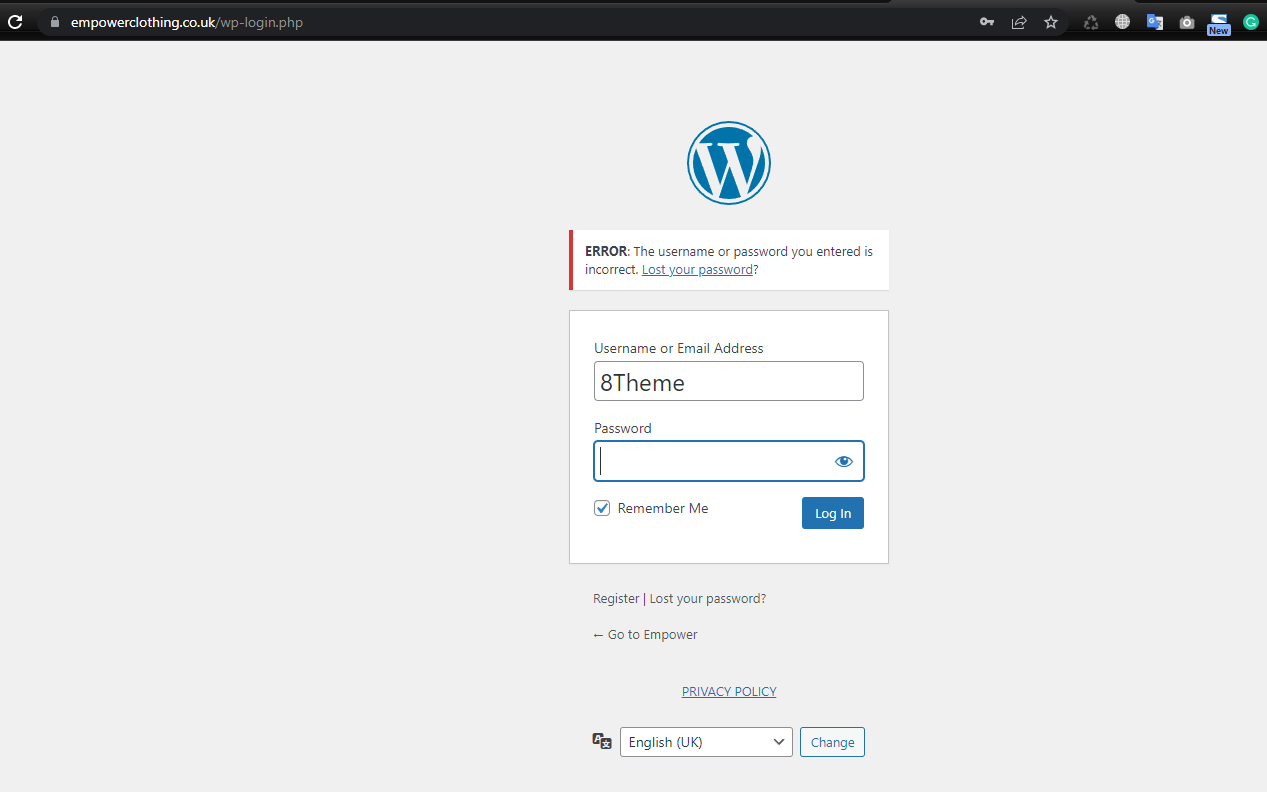1267x792 pixels.
Task: Focus the Username or Email Address field
Action: (x=729, y=381)
